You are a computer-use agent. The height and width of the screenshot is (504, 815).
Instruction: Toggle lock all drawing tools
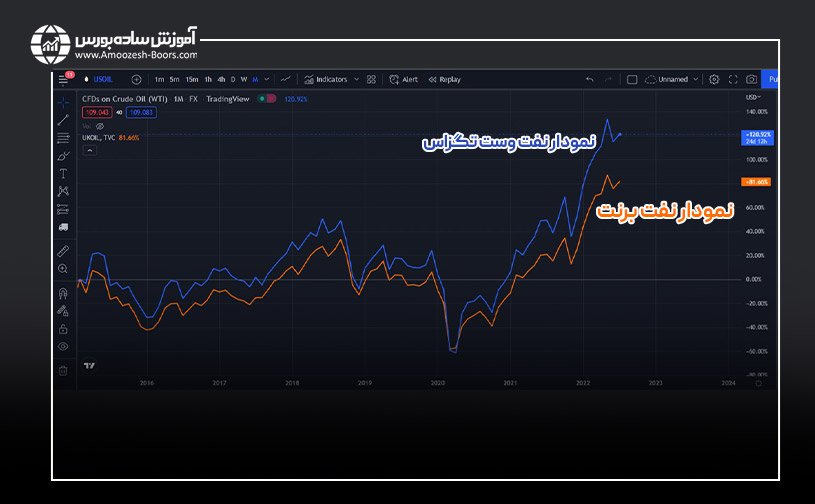(63, 328)
